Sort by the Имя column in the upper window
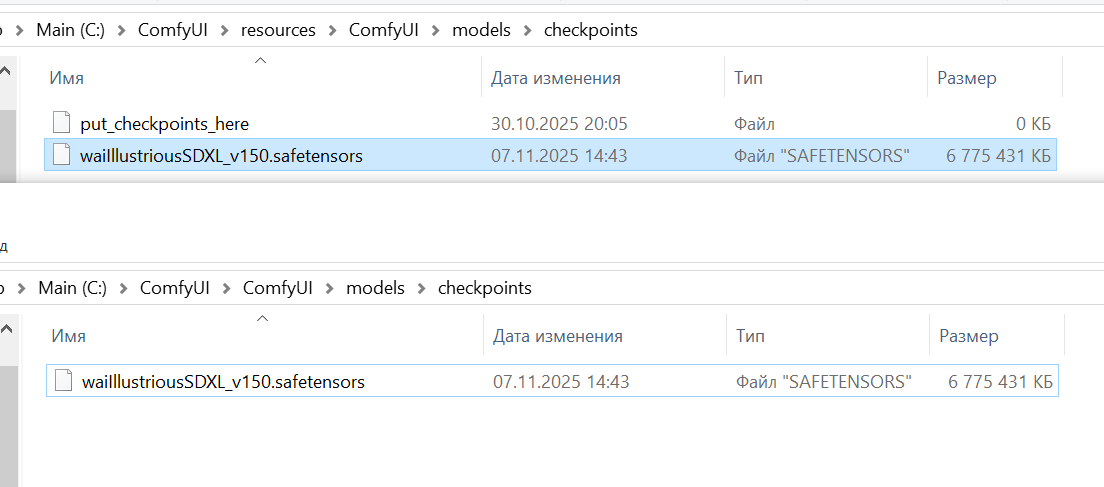The height and width of the screenshot is (487, 1104). point(66,78)
